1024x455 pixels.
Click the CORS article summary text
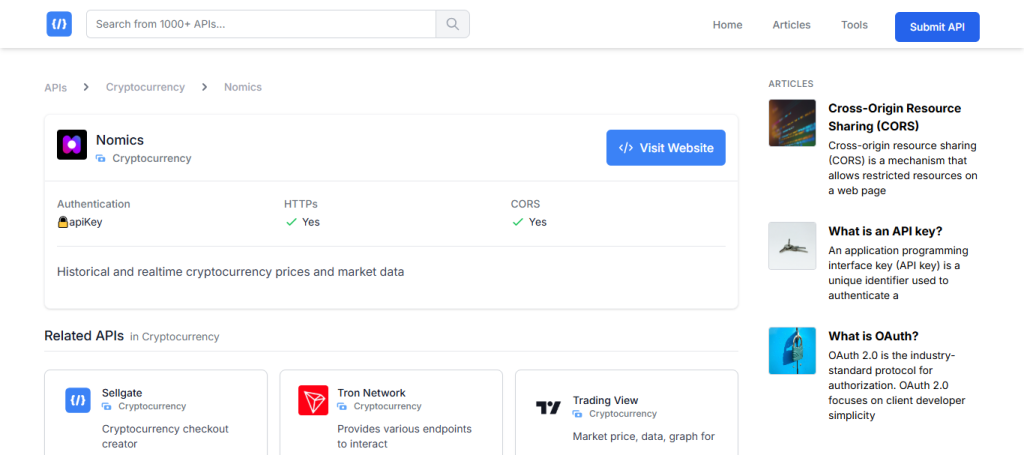903,168
